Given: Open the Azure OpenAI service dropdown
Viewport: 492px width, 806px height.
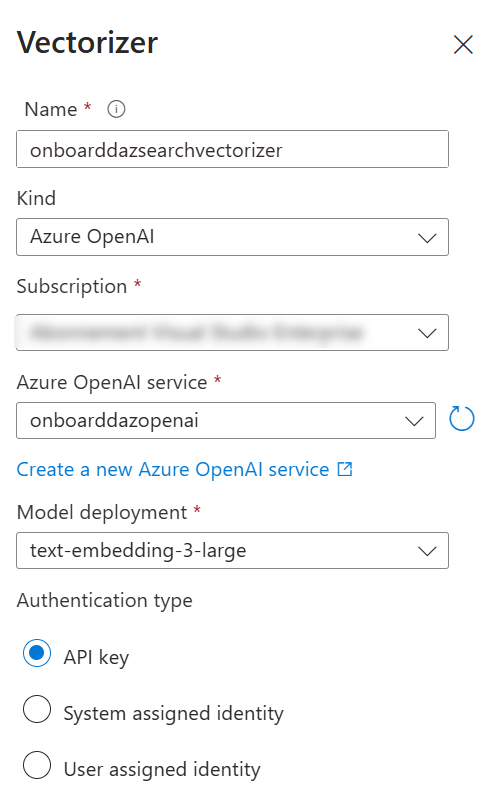Looking at the screenshot, I should coord(226,420).
